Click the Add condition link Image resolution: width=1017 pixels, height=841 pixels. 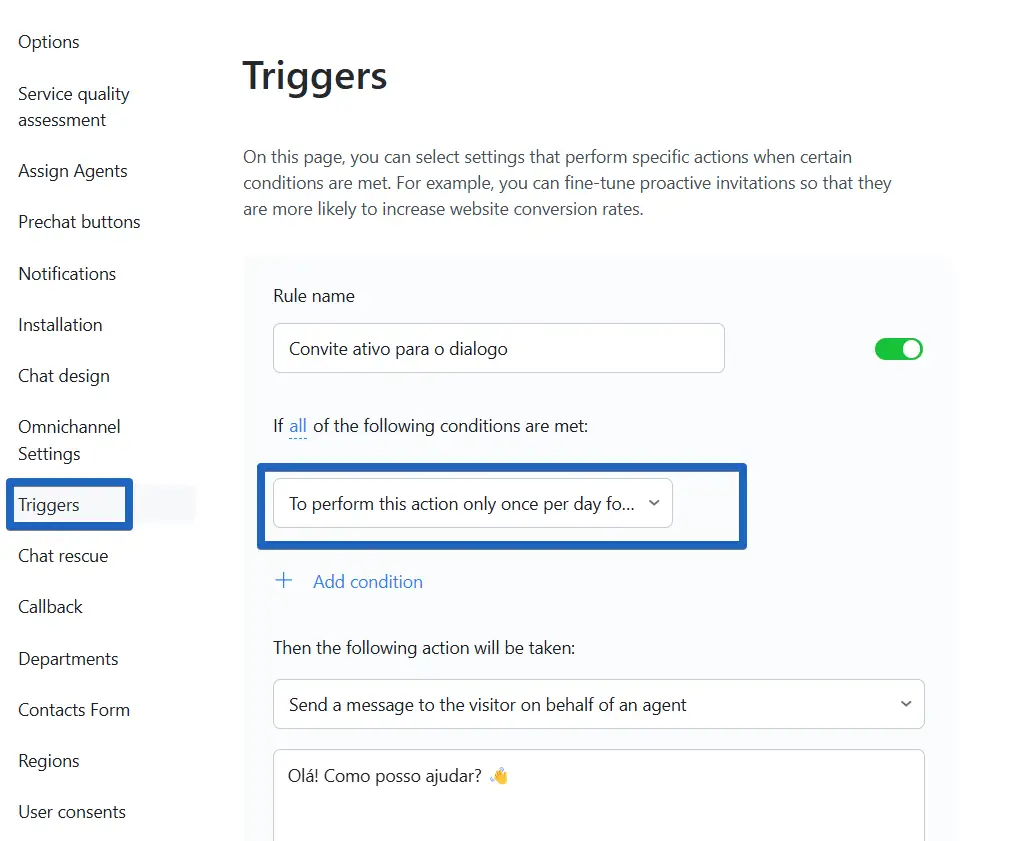[368, 582]
